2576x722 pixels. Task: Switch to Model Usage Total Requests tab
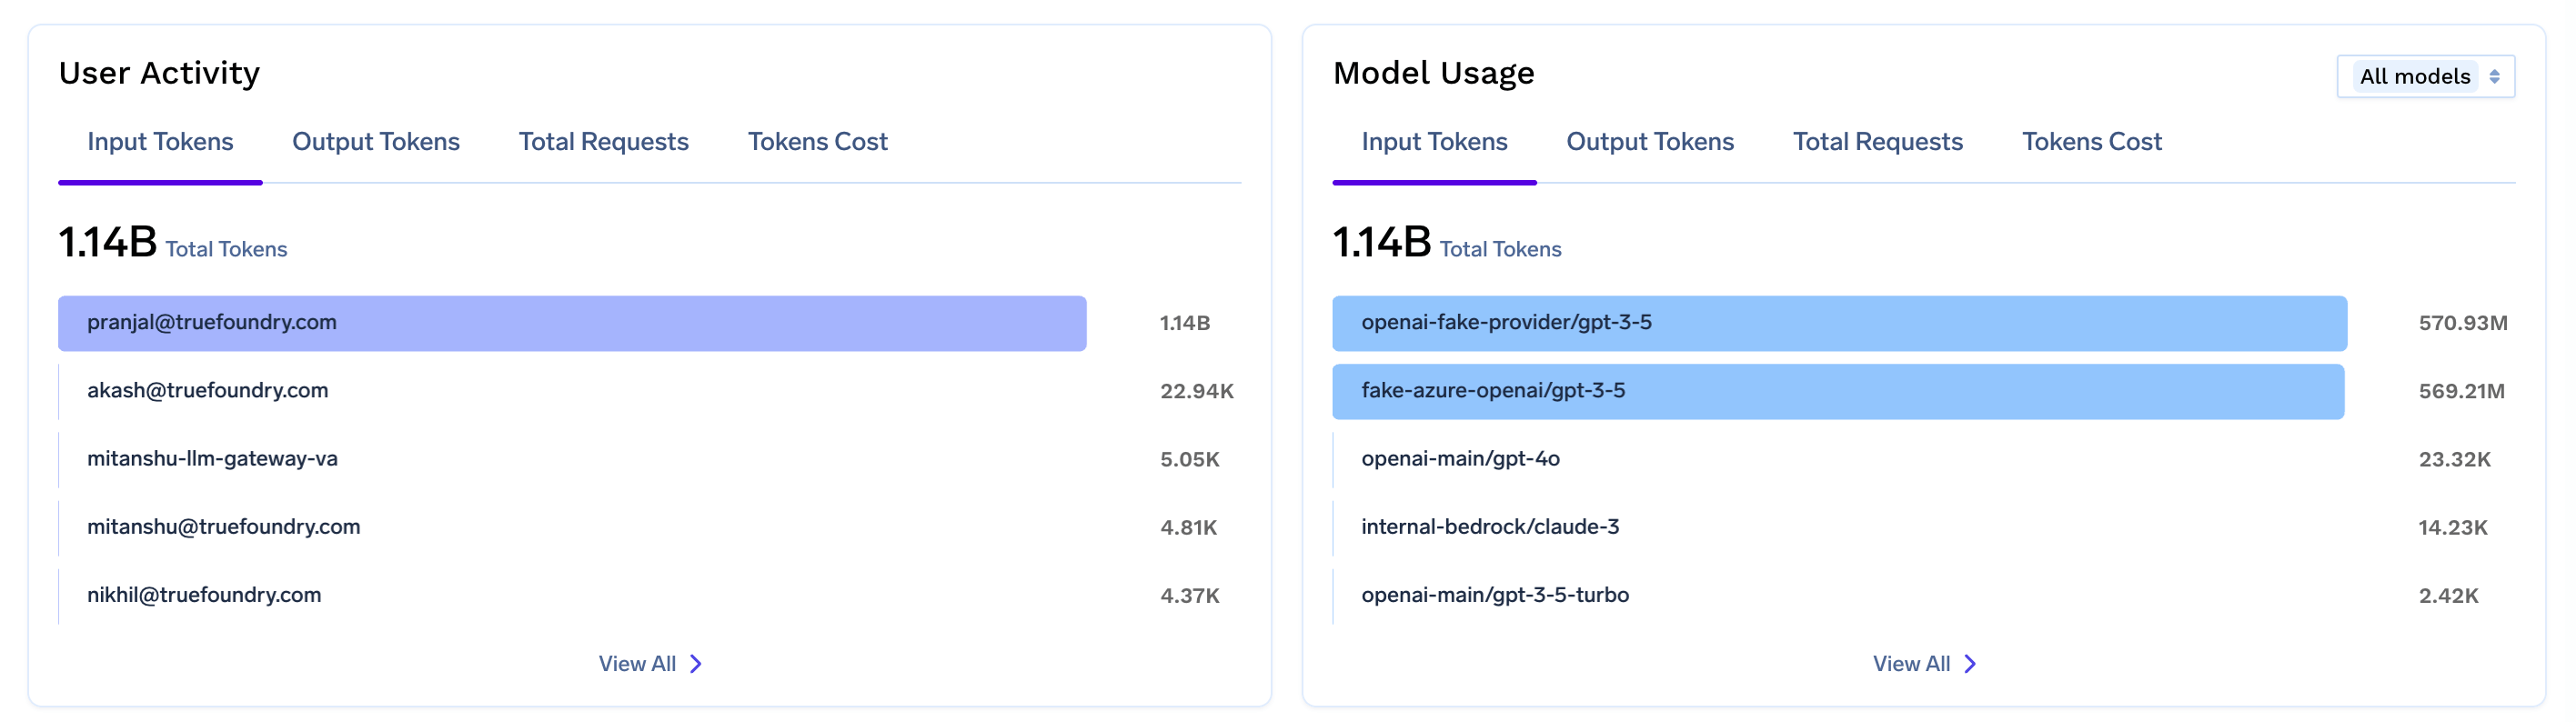click(x=1877, y=142)
